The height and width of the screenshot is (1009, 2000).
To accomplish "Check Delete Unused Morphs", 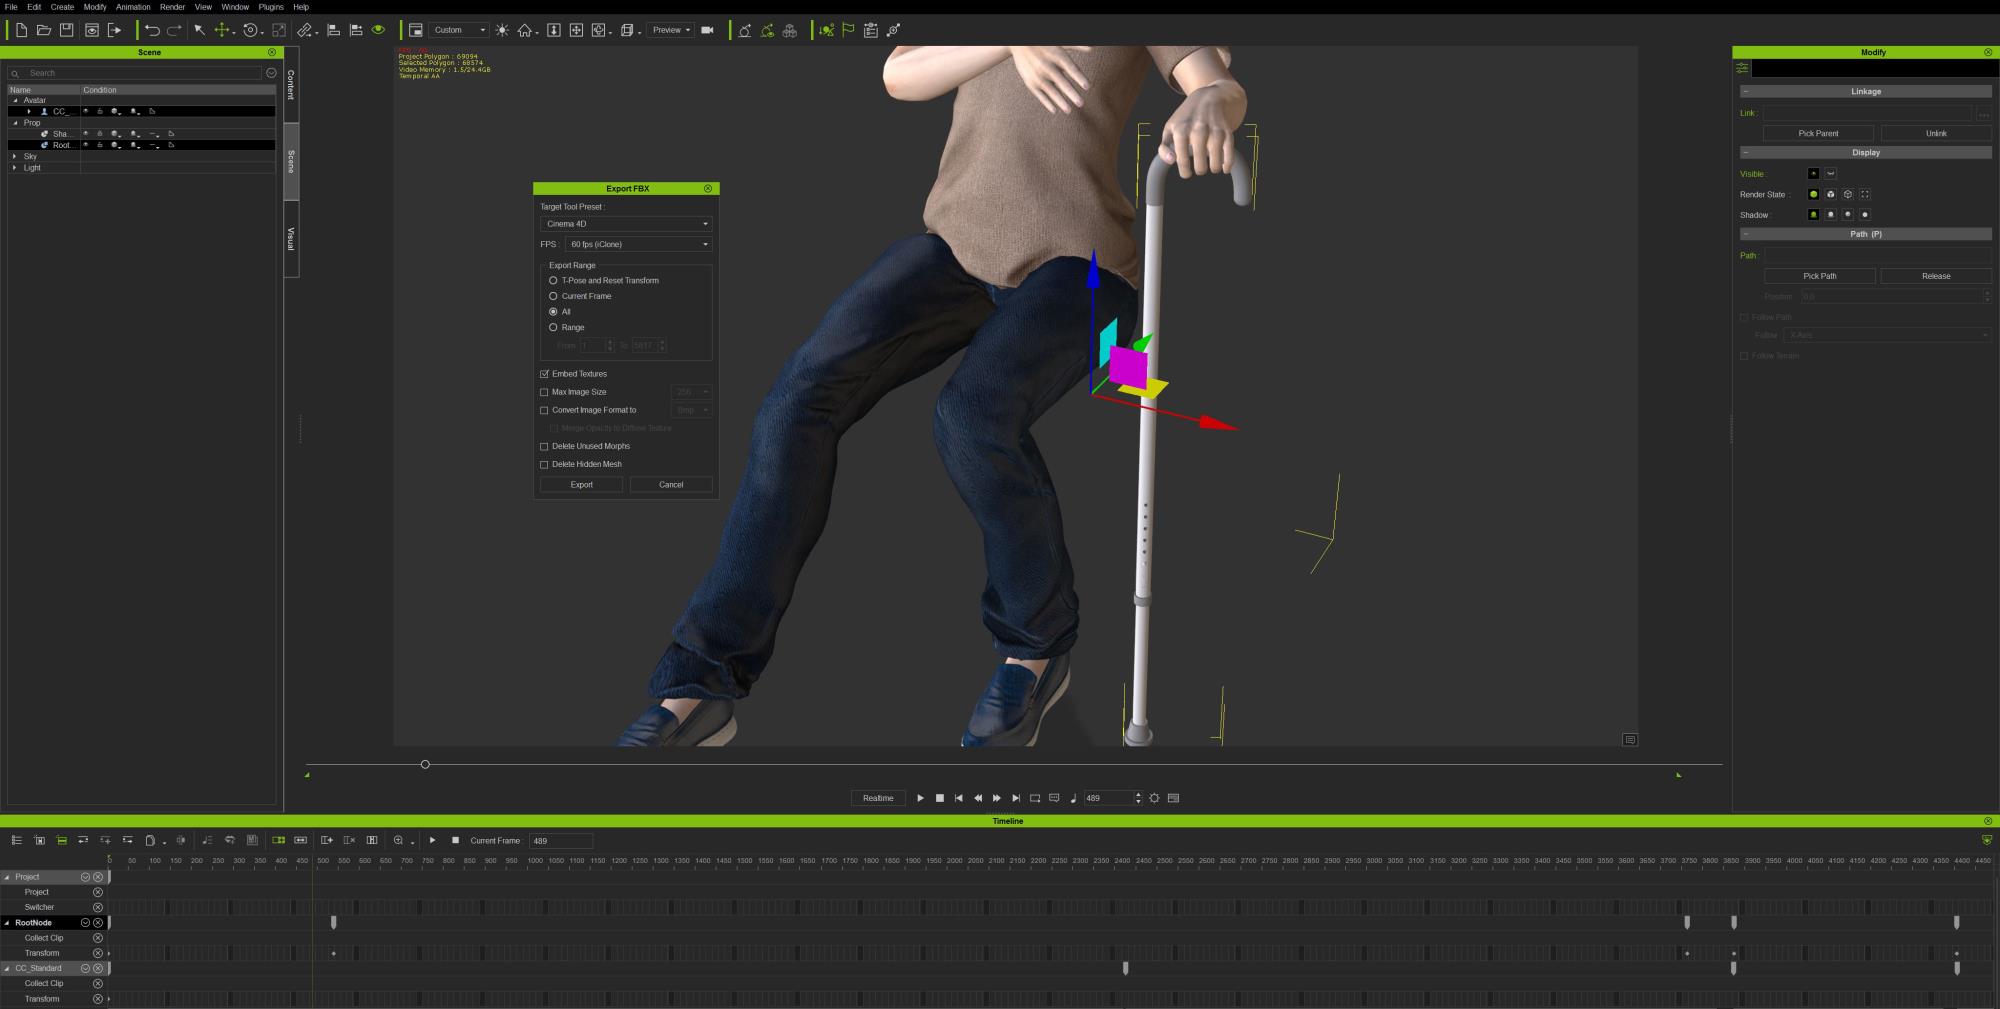I will point(544,446).
